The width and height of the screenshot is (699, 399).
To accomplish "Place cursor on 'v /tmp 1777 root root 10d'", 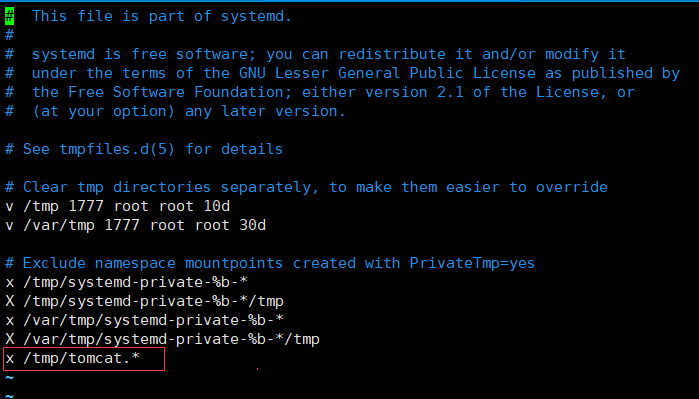I will (x=118, y=206).
